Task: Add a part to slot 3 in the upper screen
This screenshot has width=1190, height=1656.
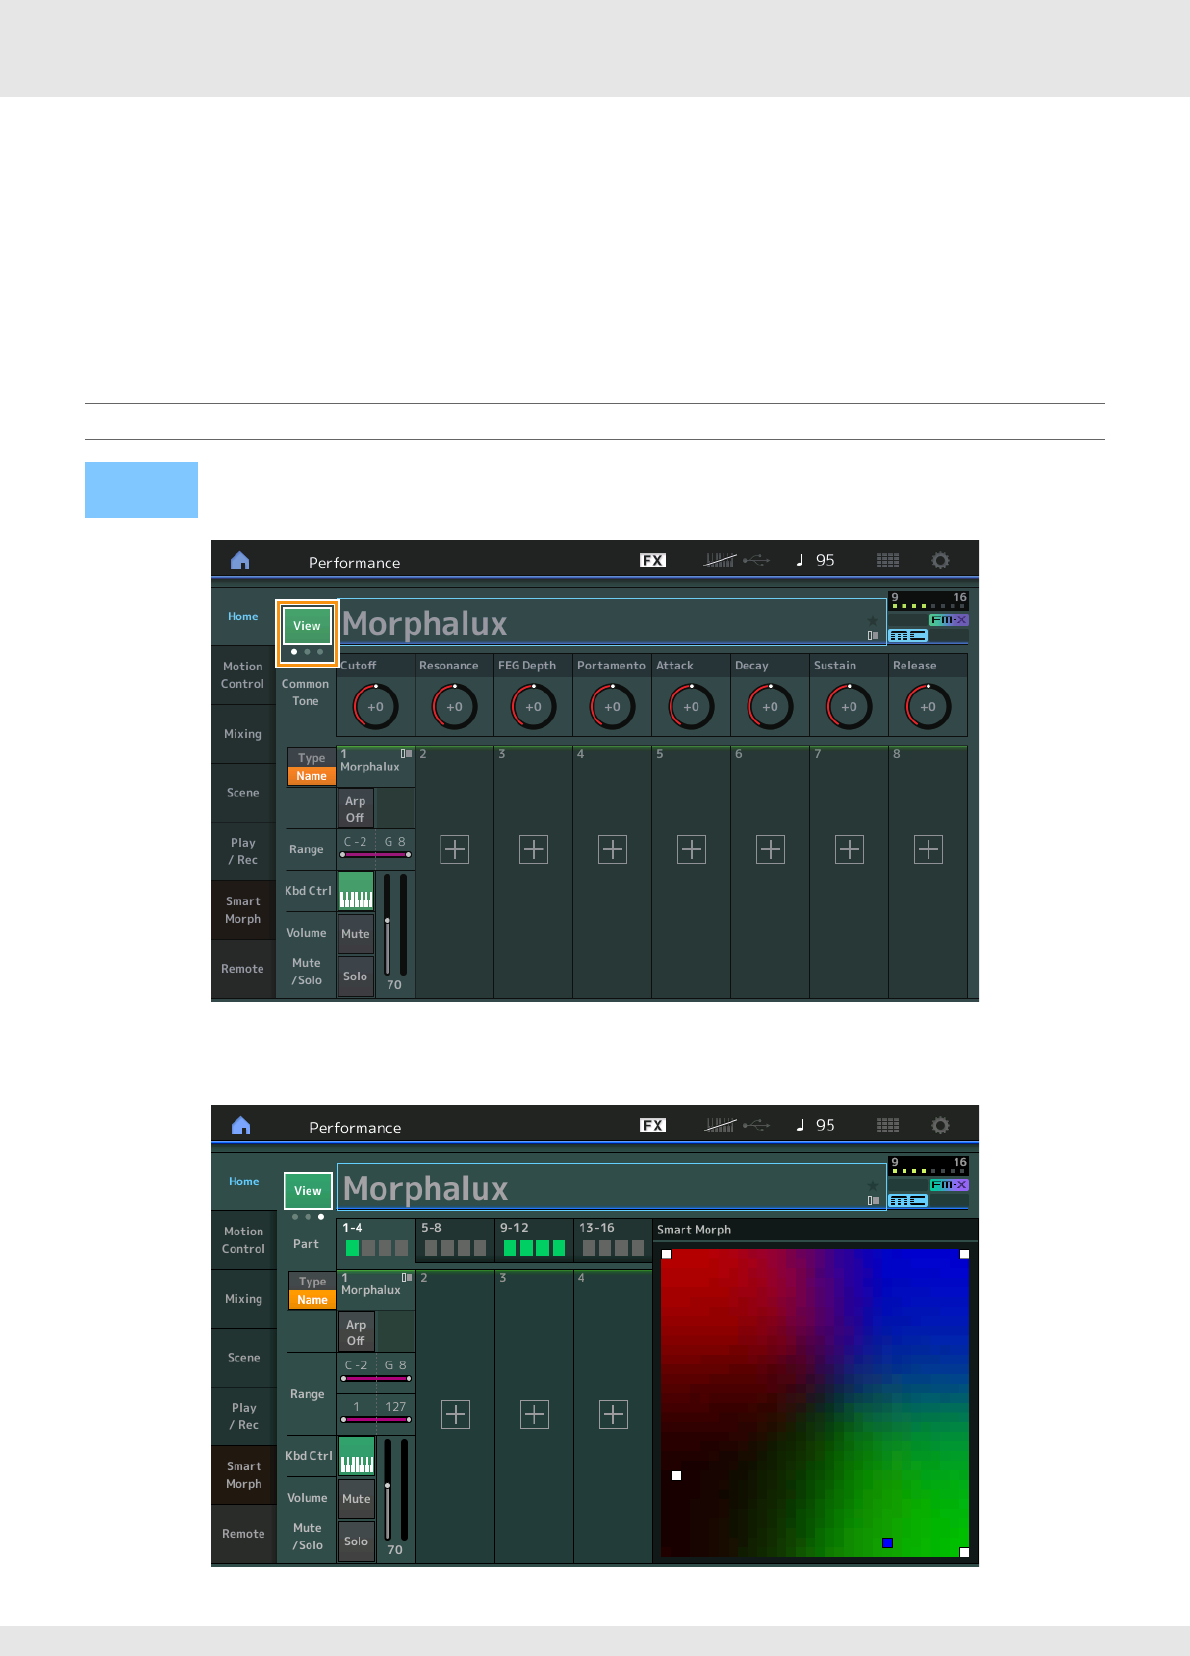Action: (534, 850)
